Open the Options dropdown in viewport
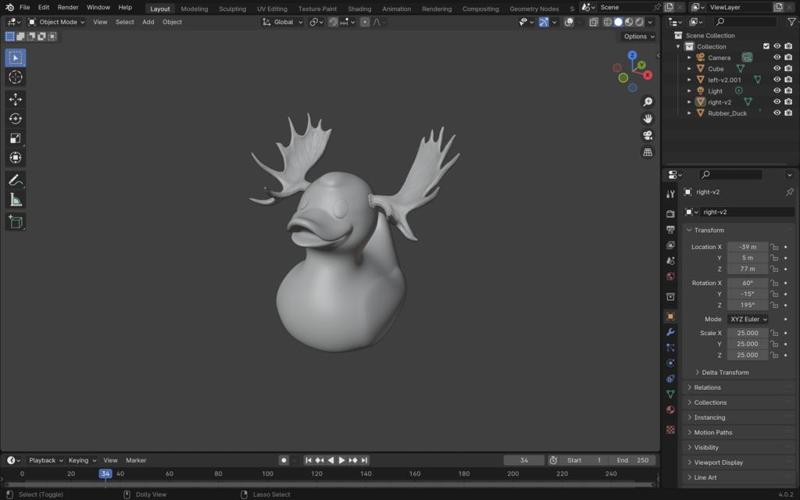This screenshot has width=800, height=500. click(x=639, y=36)
